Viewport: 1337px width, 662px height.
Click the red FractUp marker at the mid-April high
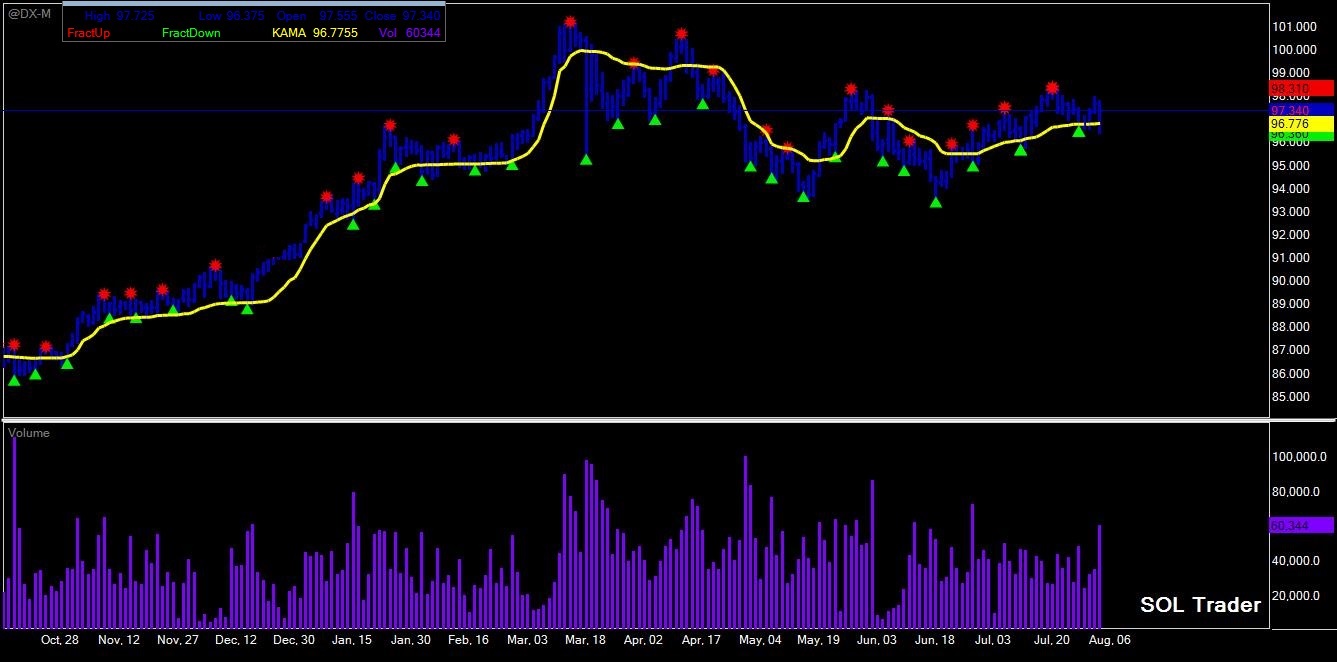point(681,34)
